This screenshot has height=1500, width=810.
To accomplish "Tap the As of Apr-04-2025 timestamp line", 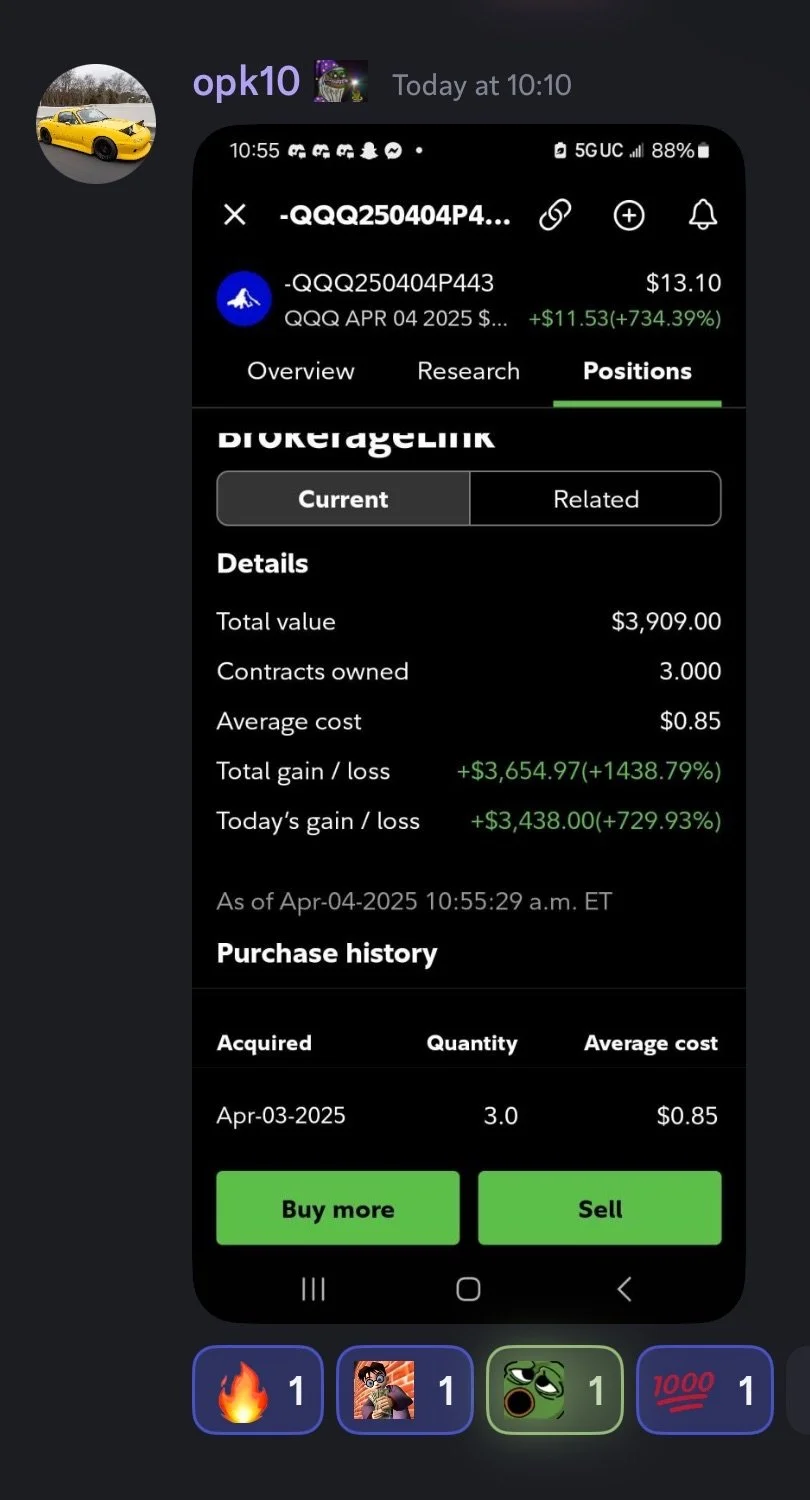I will point(414,901).
